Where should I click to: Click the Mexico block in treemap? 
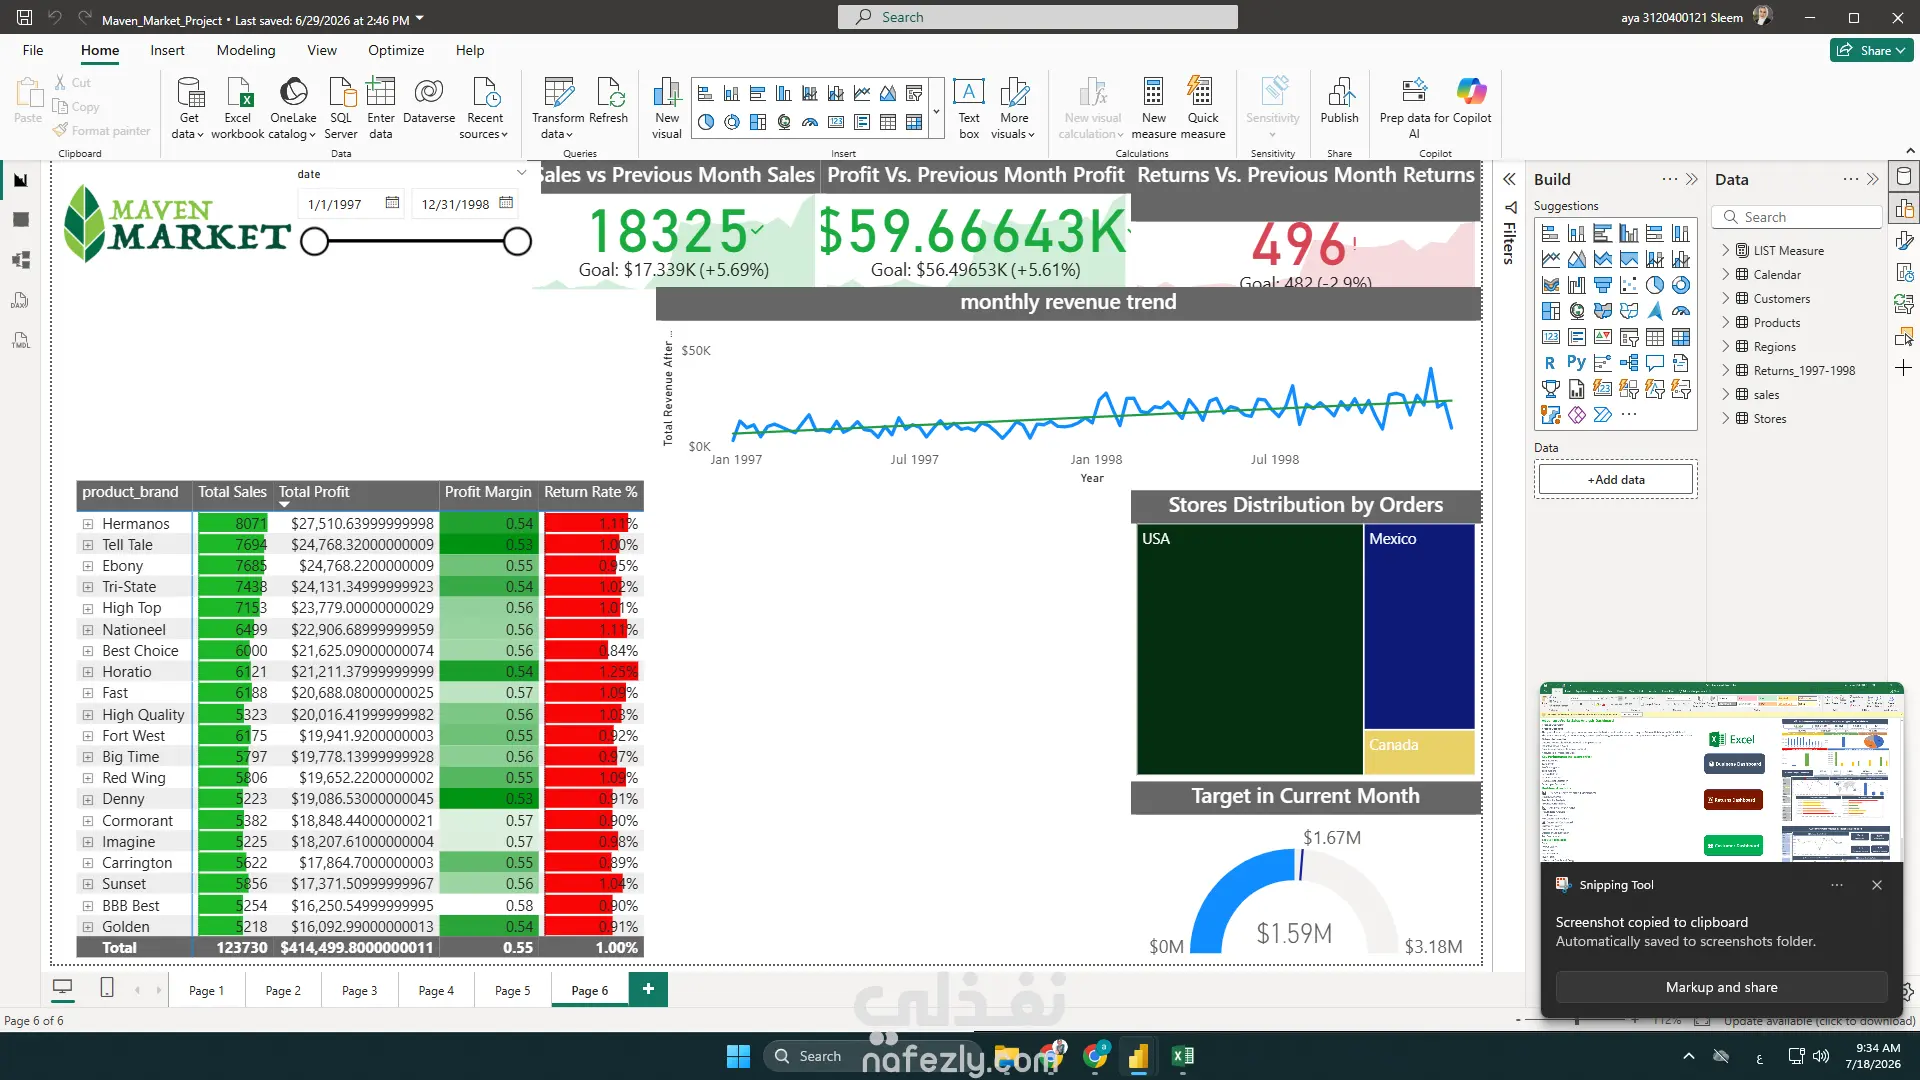click(1420, 627)
